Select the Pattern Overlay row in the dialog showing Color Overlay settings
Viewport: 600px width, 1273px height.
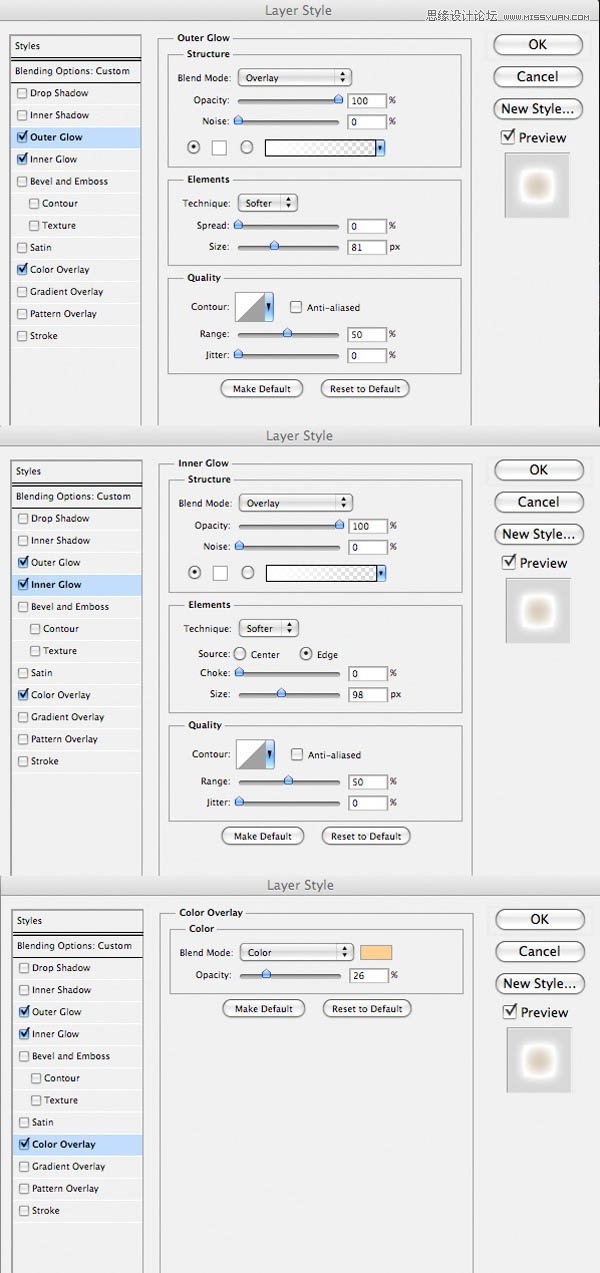[78, 1188]
